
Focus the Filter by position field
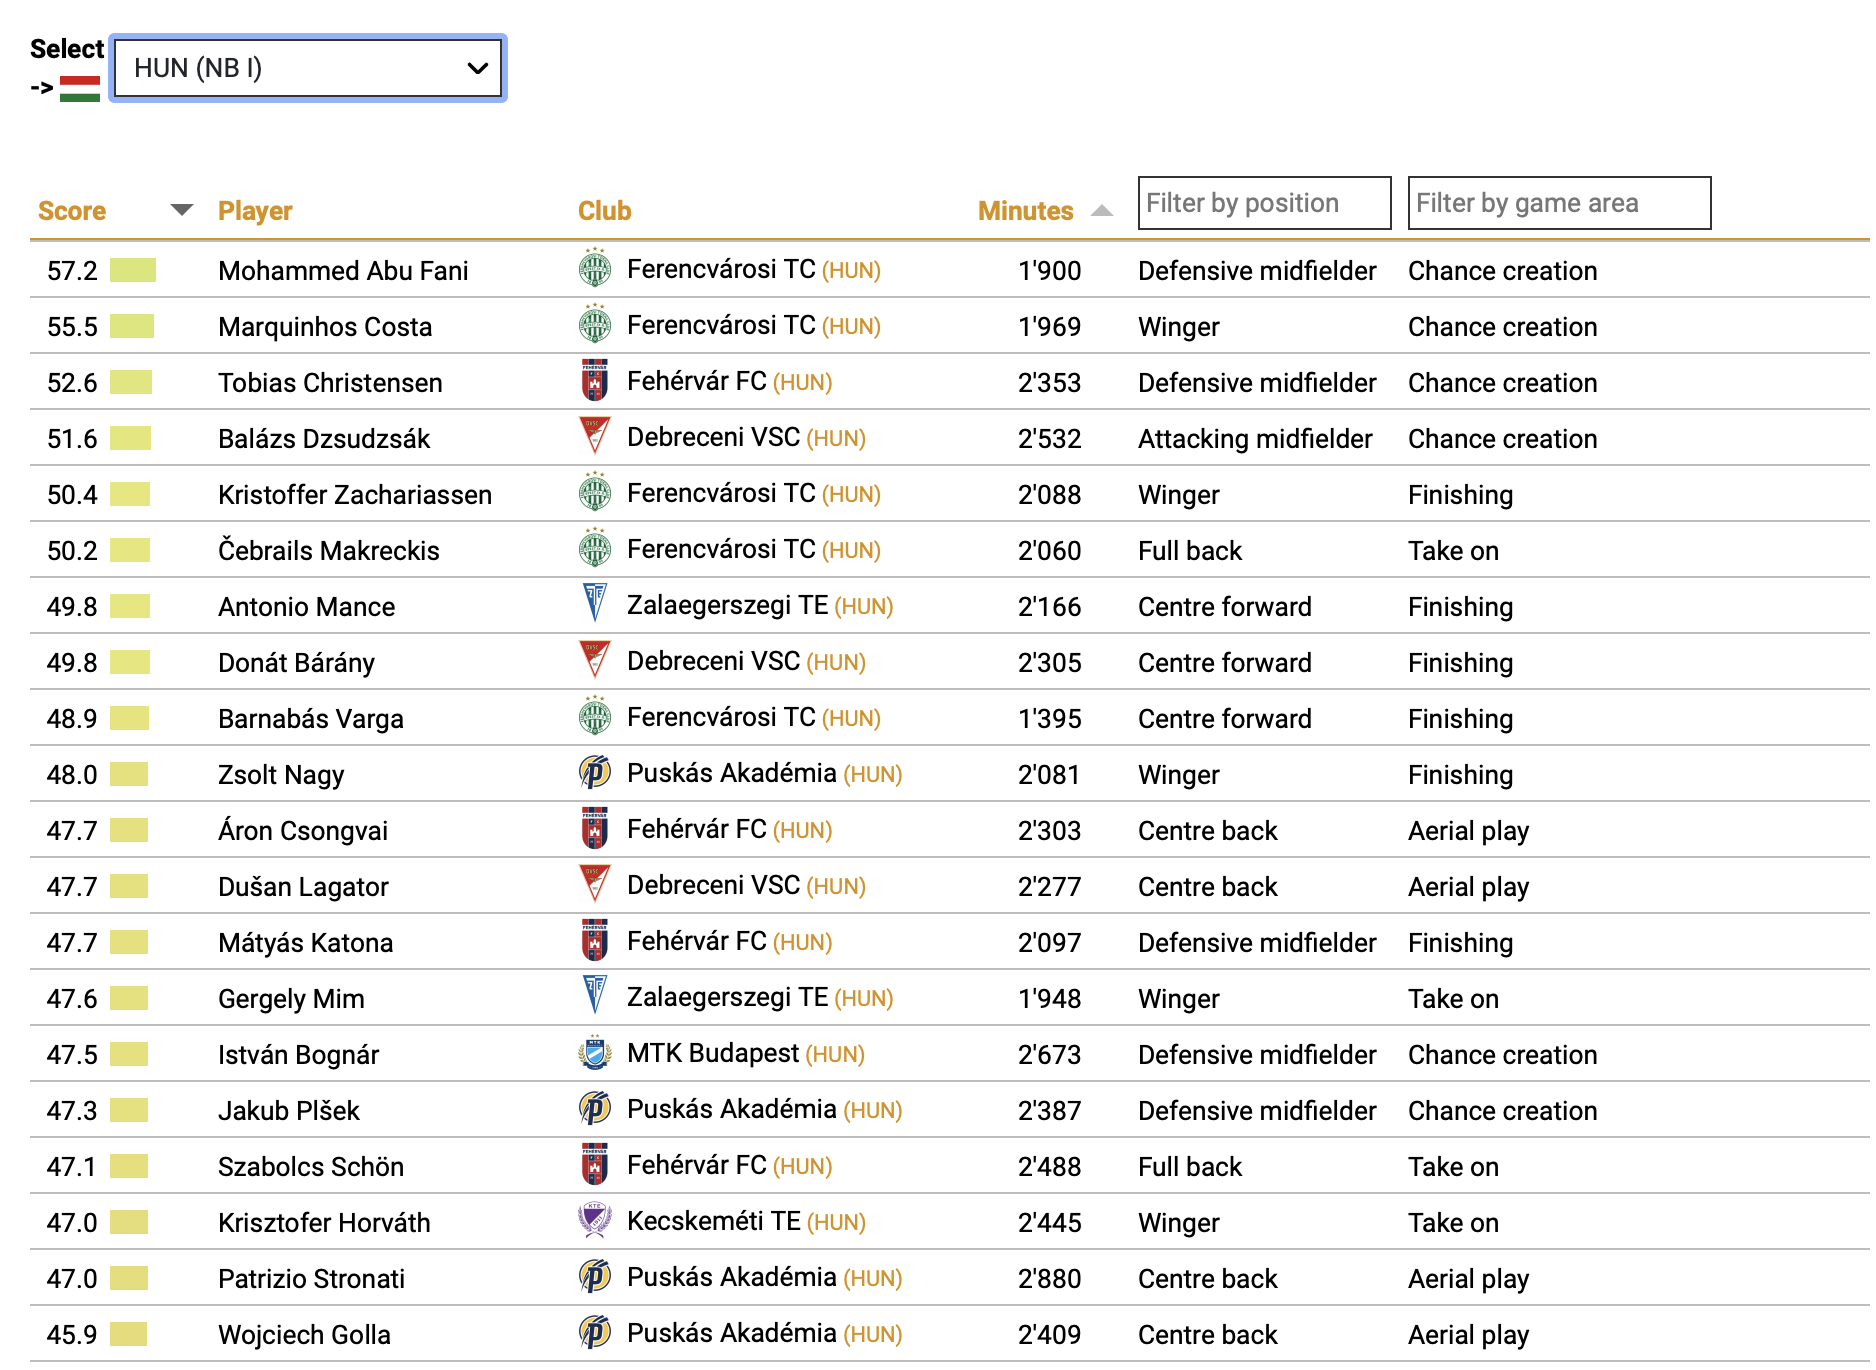click(1264, 203)
